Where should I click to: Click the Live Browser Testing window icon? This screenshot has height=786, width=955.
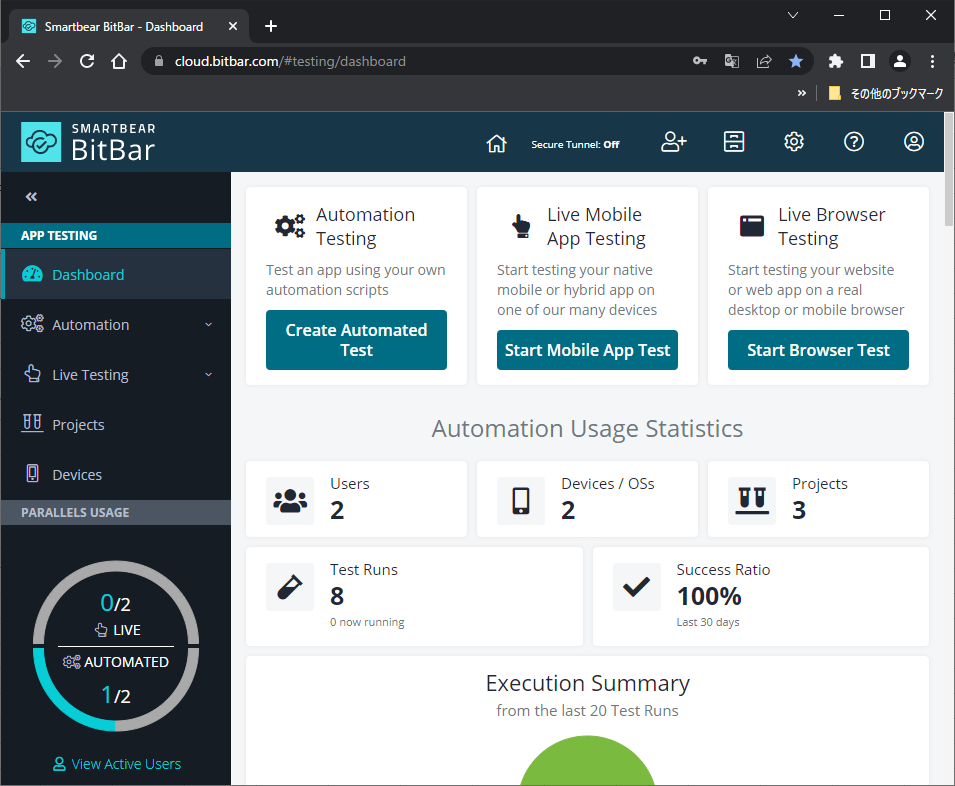752,226
